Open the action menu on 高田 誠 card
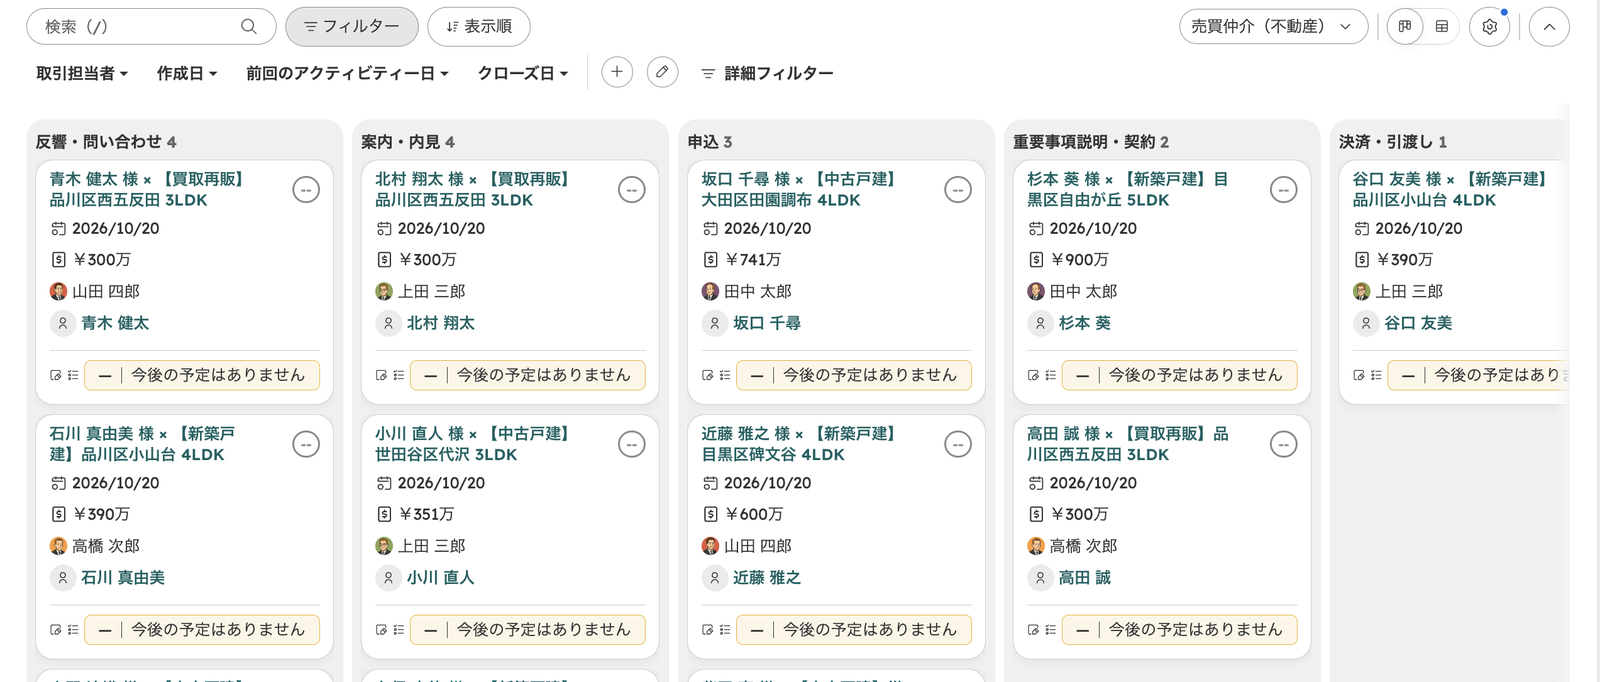Viewport: 1600px width, 682px height. click(x=1284, y=444)
